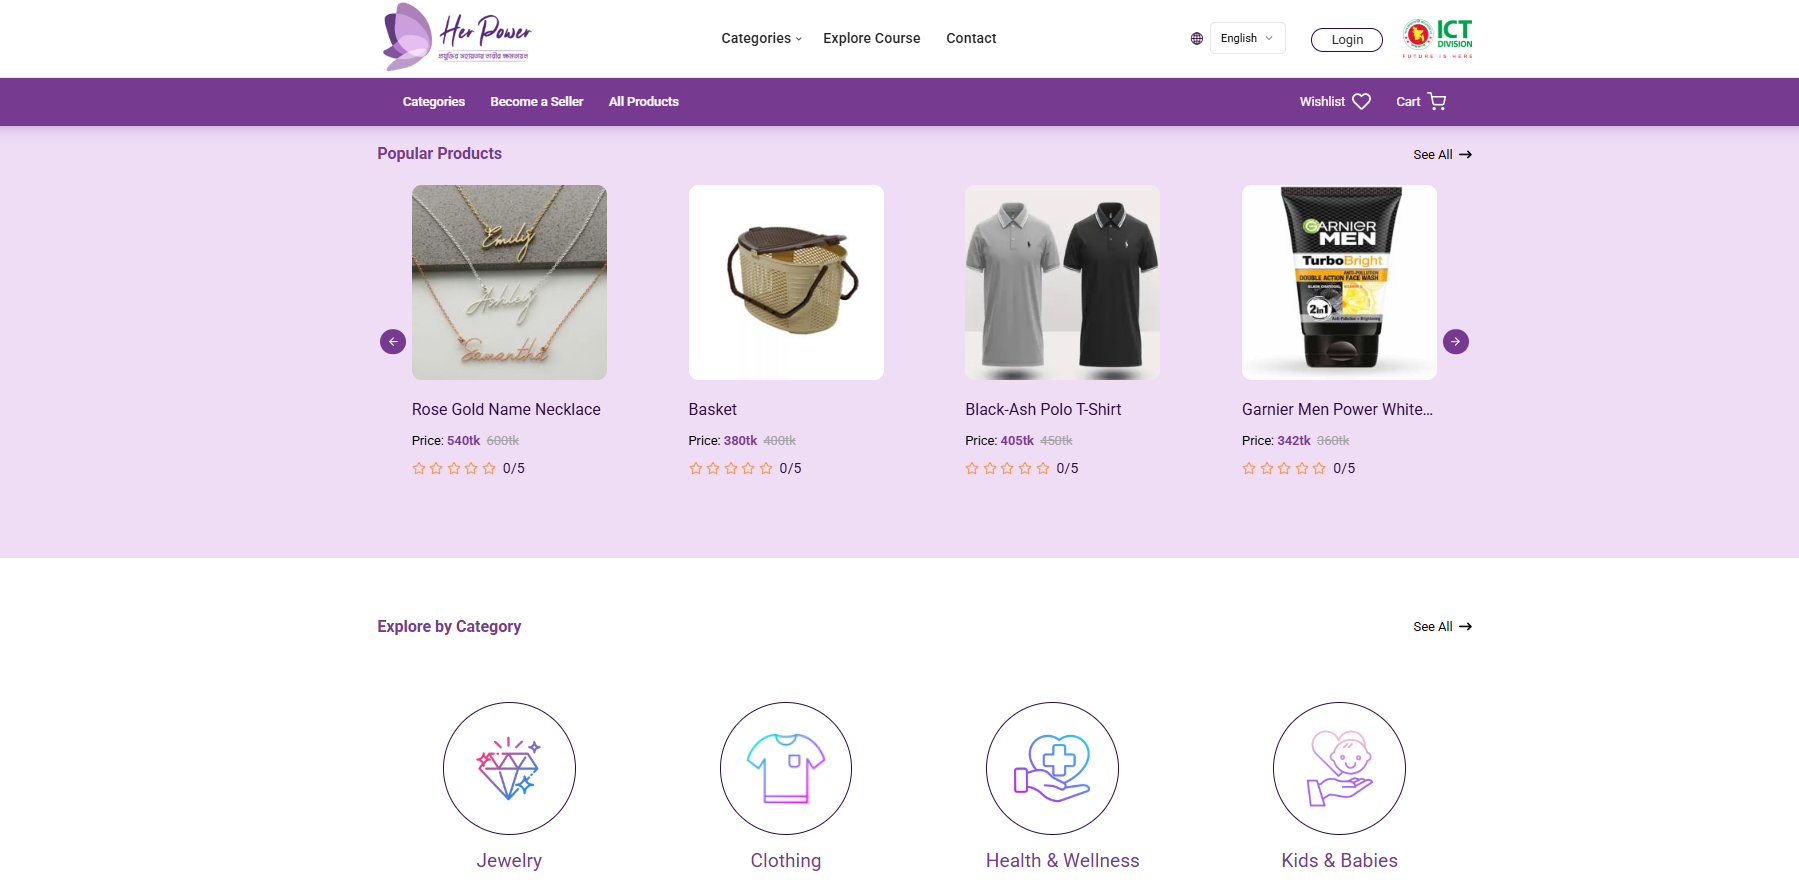Open the Wishlist heart icon
The height and width of the screenshot is (888, 1799).
coord(1361,102)
